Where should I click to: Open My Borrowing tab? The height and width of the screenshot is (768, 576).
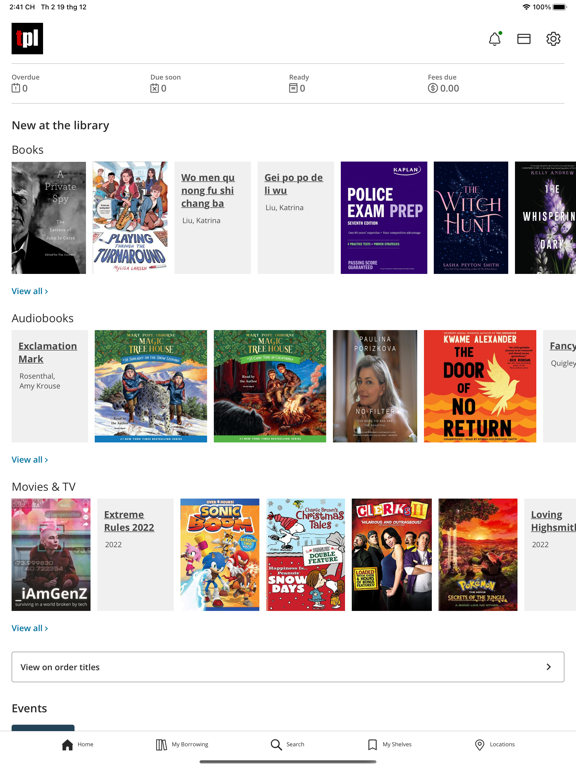click(182, 744)
